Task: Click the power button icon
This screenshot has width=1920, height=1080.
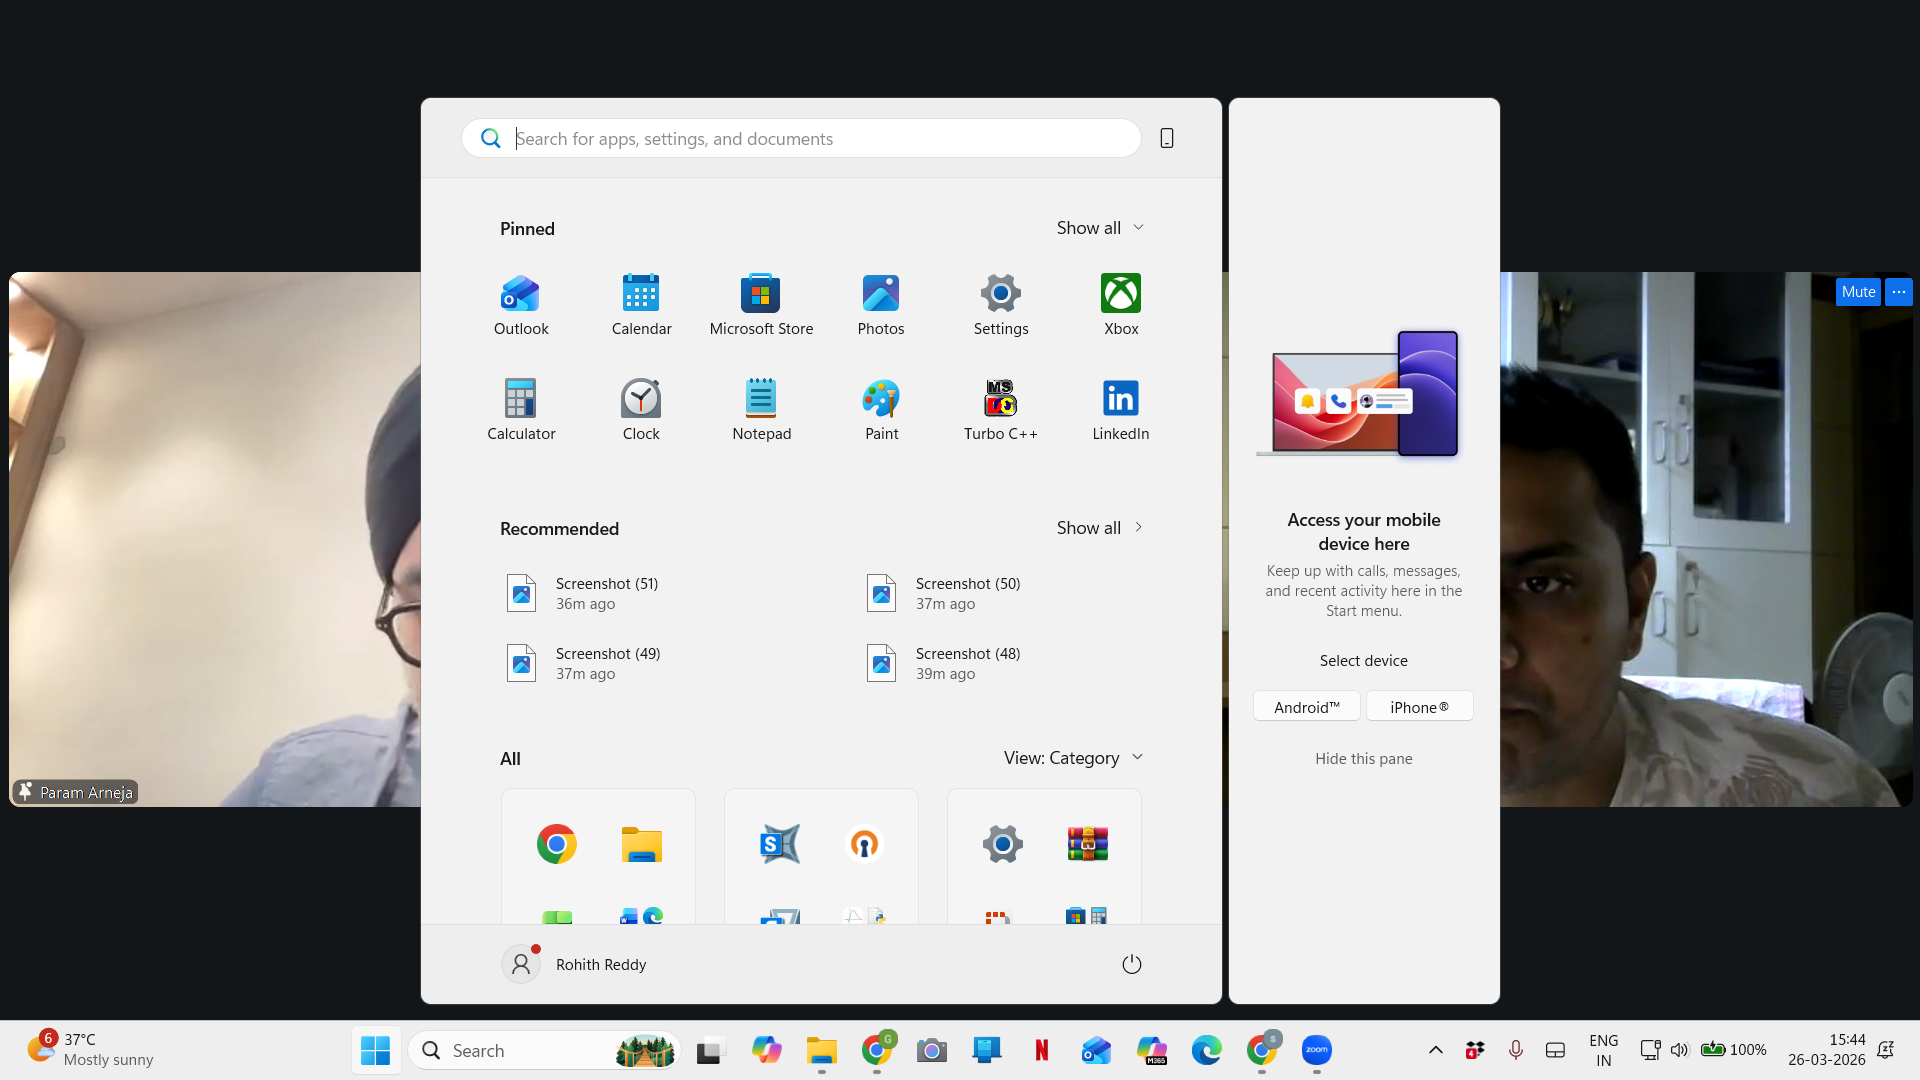Action: click(x=1131, y=964)
